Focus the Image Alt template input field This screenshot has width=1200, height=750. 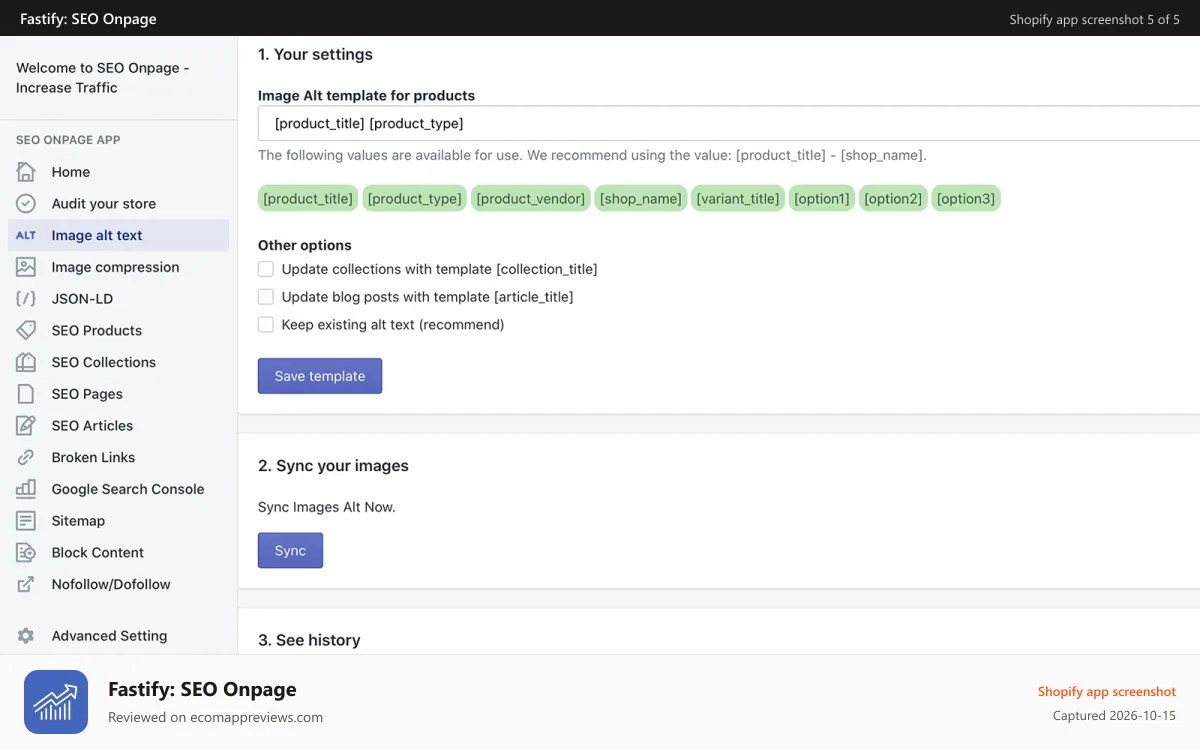click(x=729, y=124)
